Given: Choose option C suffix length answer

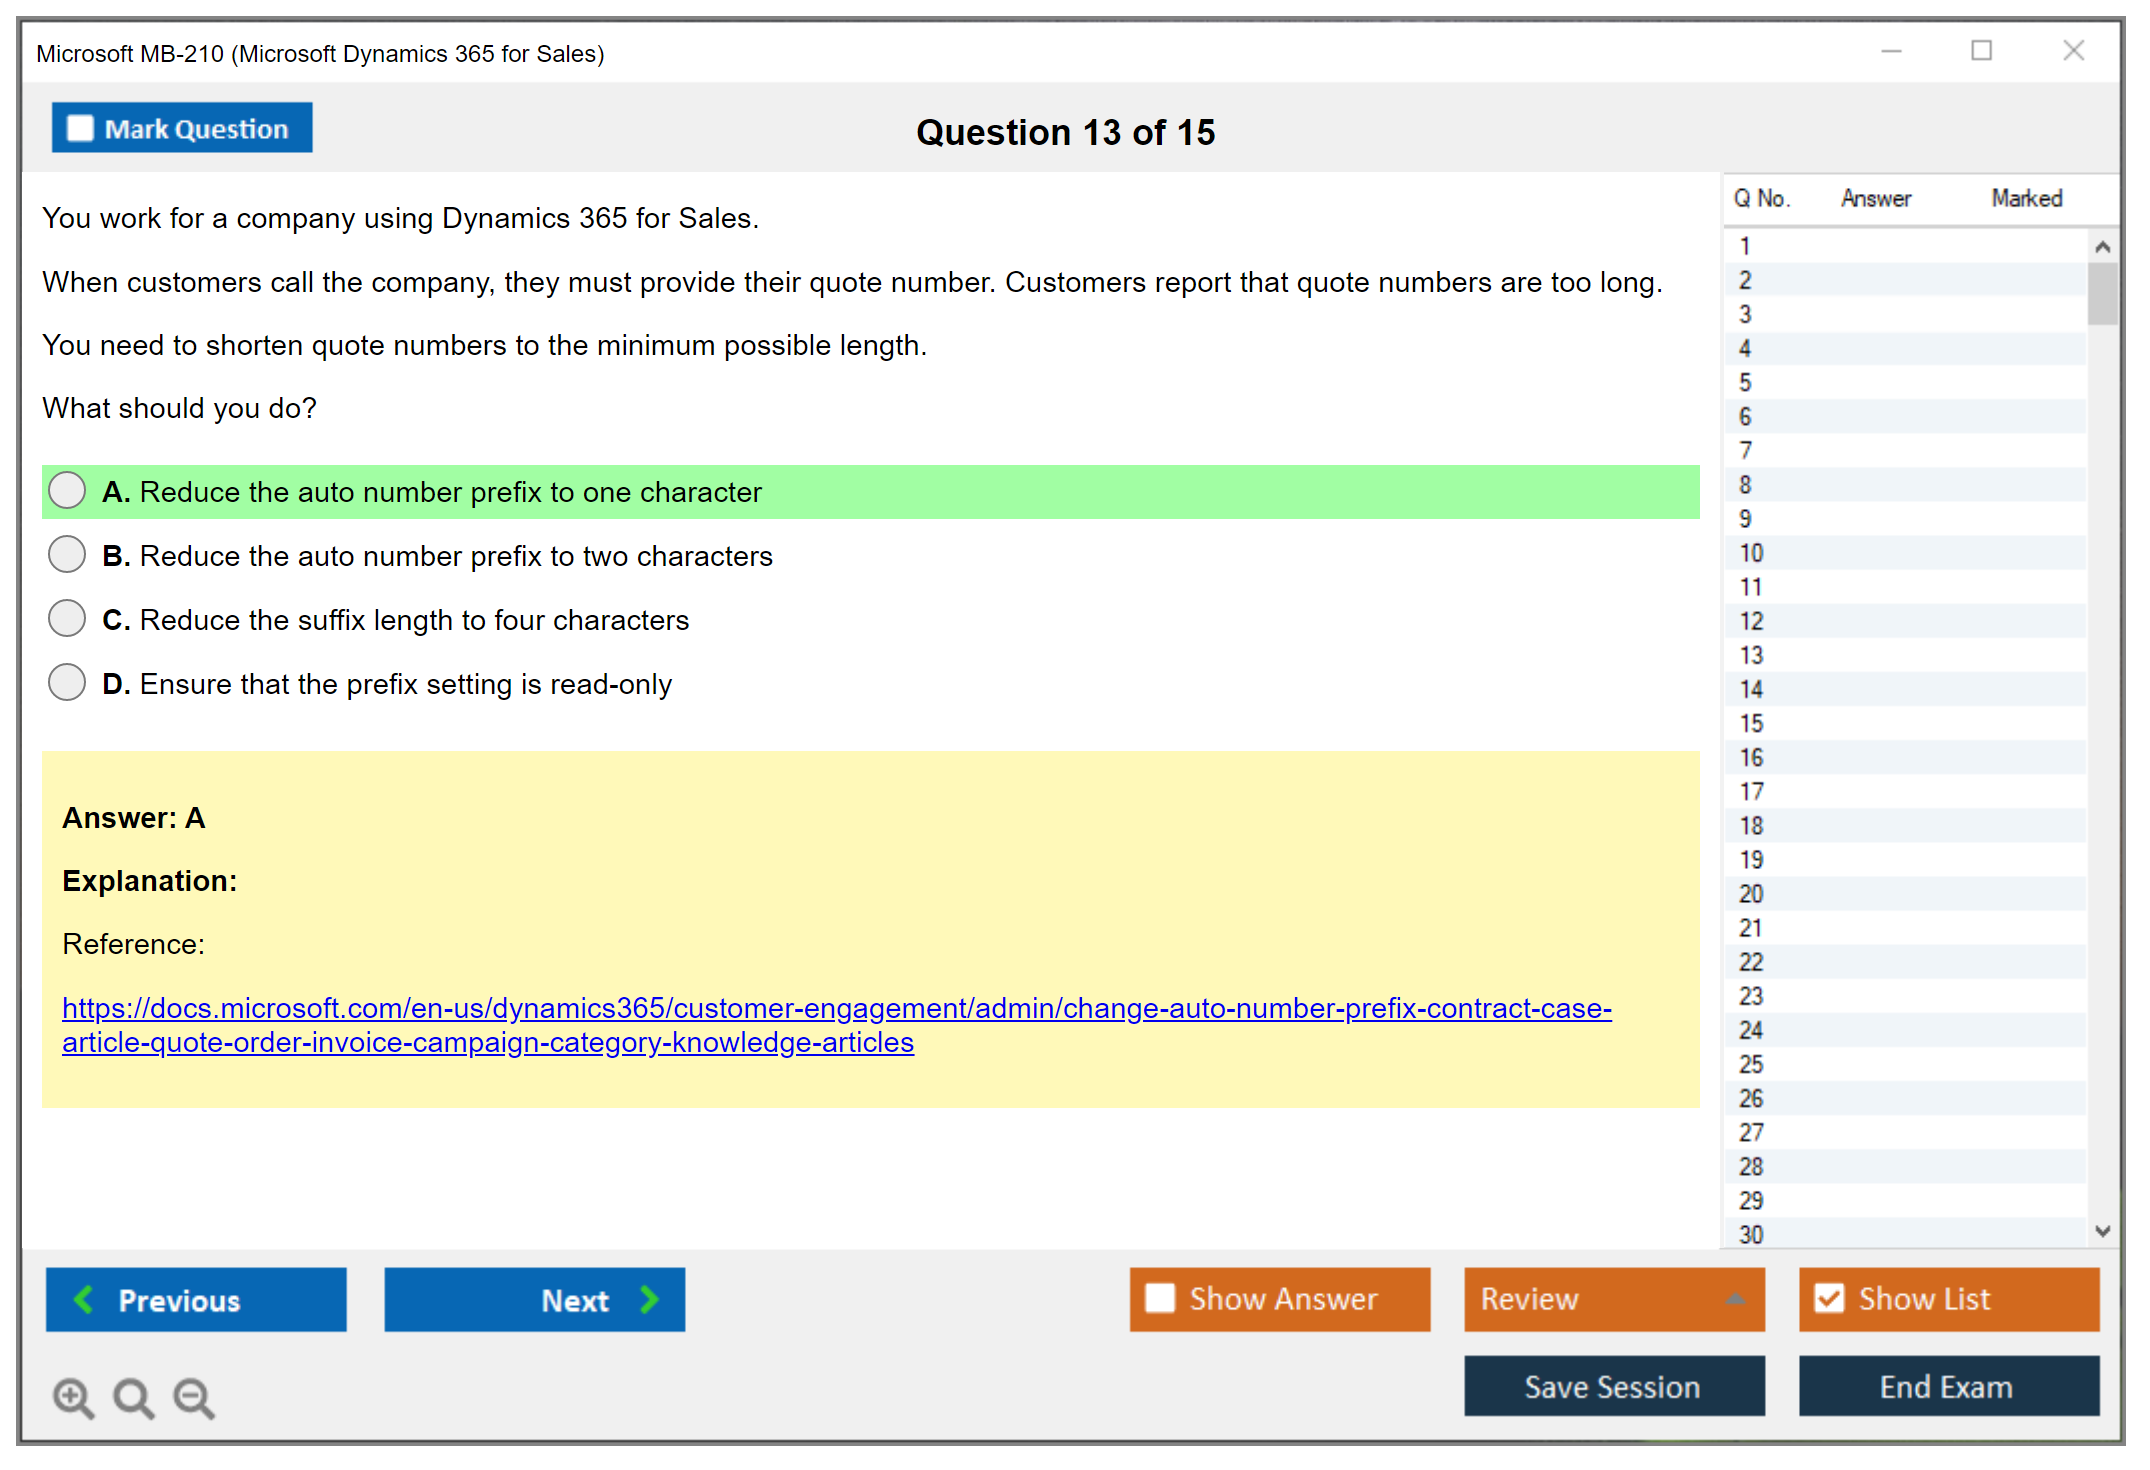Looking at the screenshot, I should [67, 619].
